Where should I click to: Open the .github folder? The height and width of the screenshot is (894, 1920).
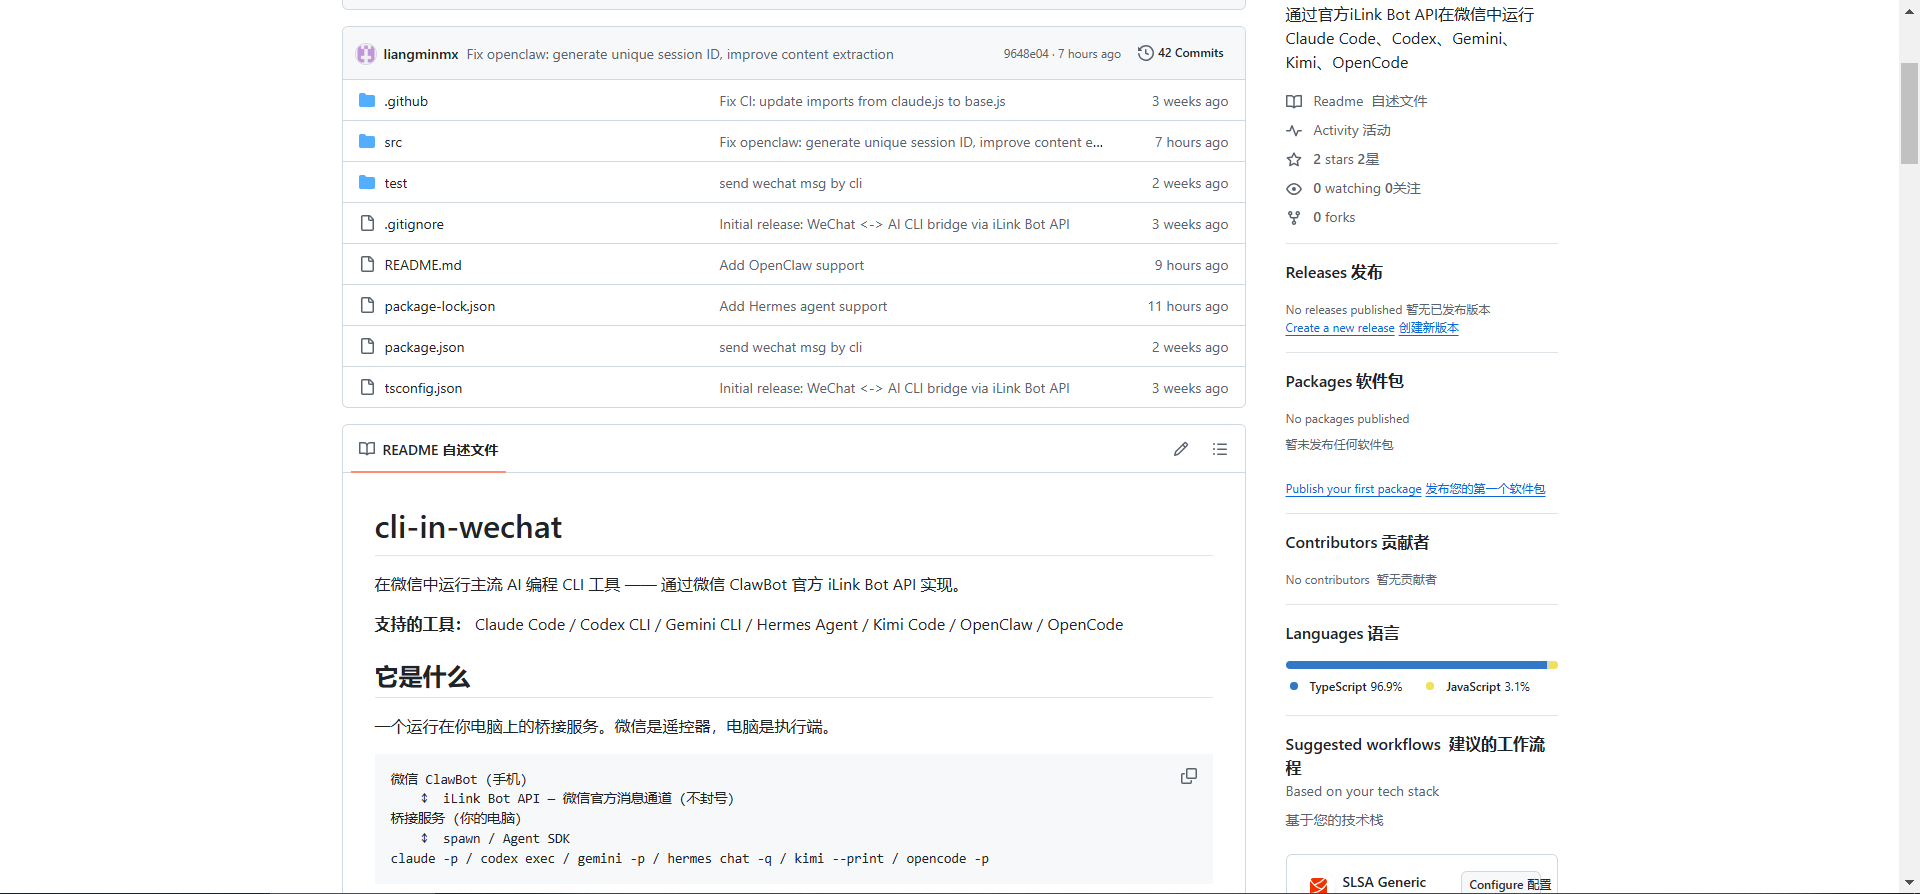tap(406, 101)
